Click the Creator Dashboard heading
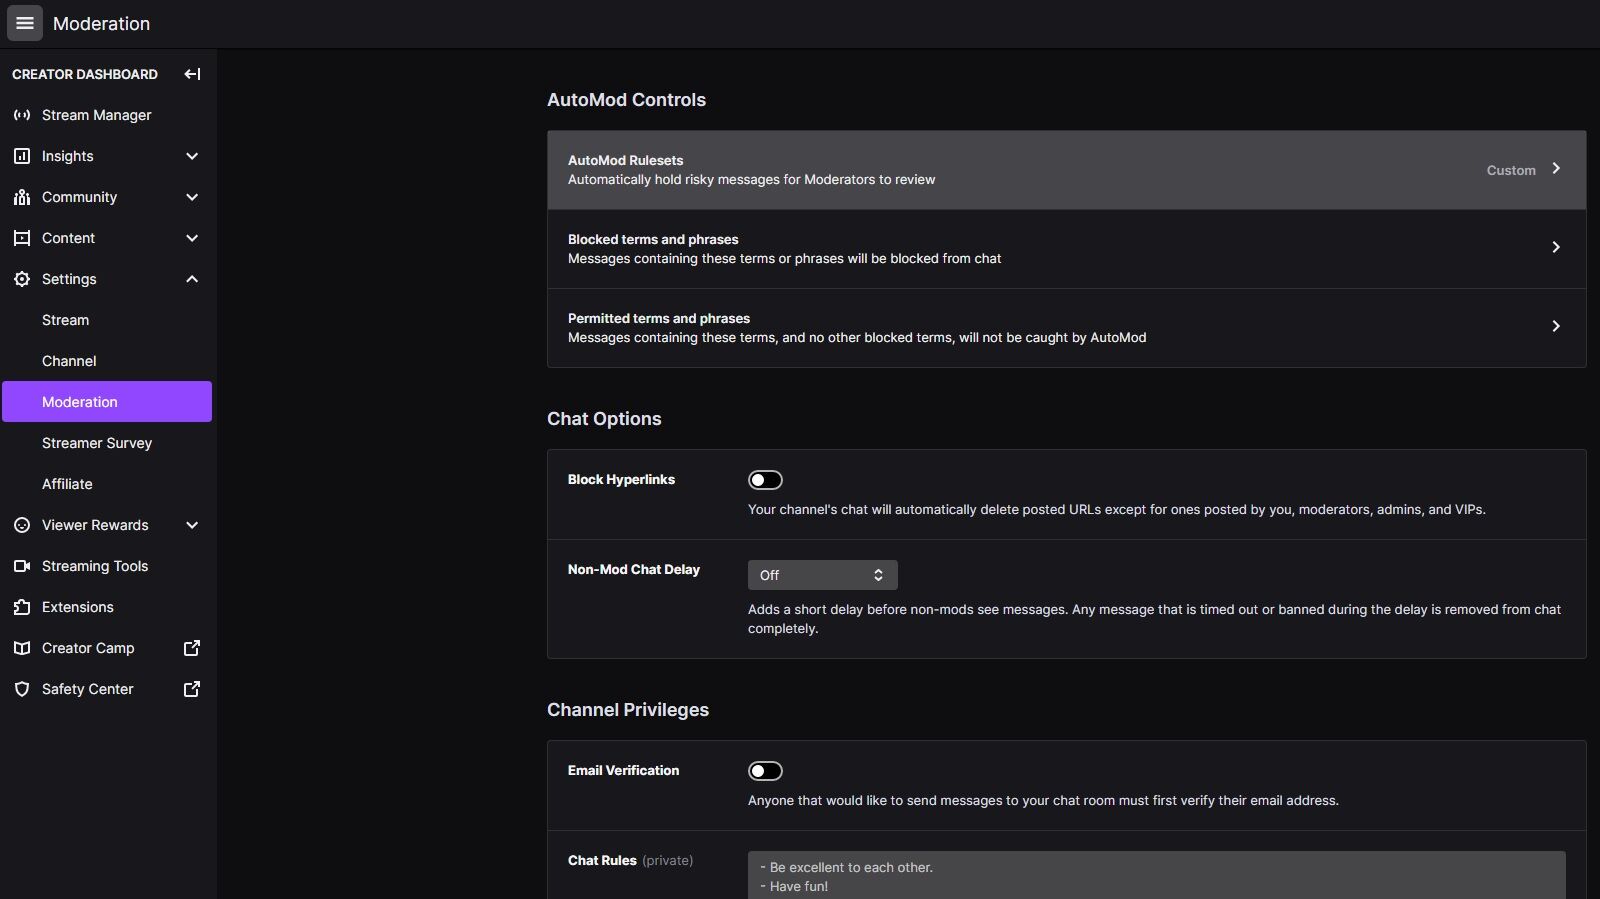1600x899 pixels. [x=85, y=74]
